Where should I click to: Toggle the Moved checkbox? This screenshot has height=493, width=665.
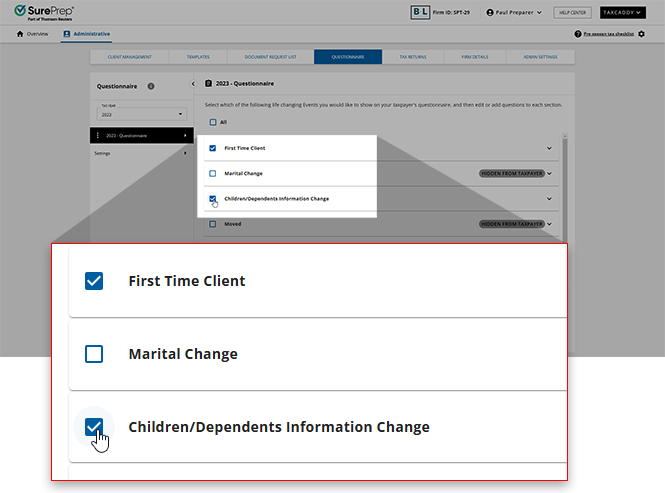(213, 224)
